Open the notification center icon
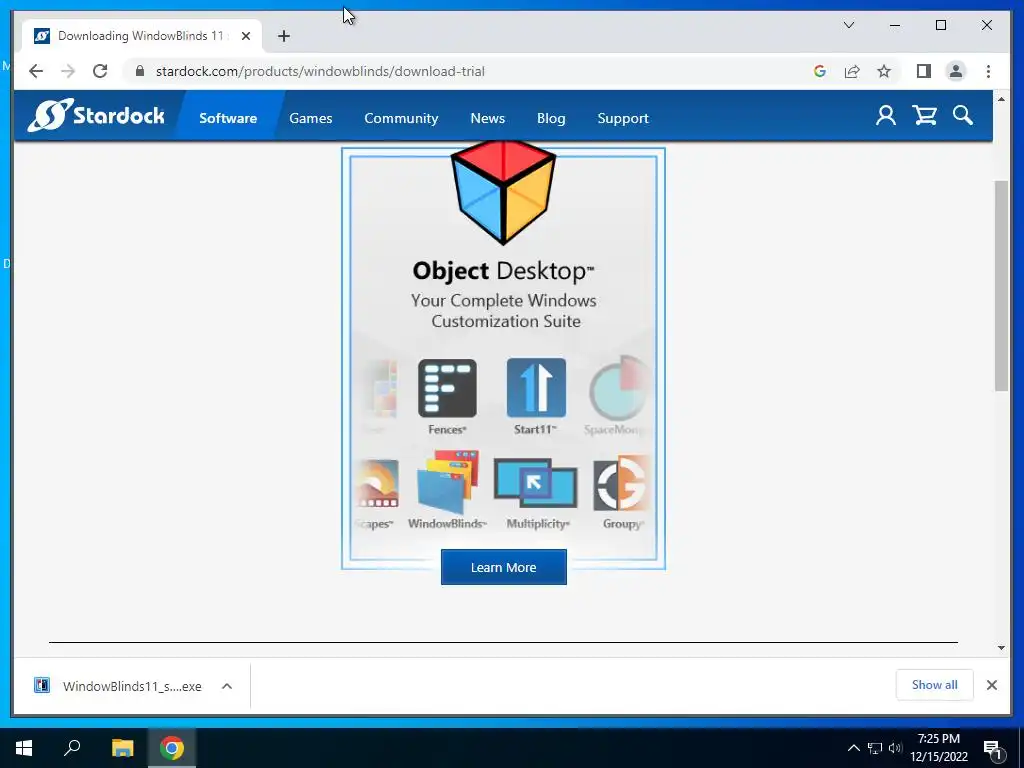The width and height of the screenshot is (1024, 768). (x=993, y=749)
